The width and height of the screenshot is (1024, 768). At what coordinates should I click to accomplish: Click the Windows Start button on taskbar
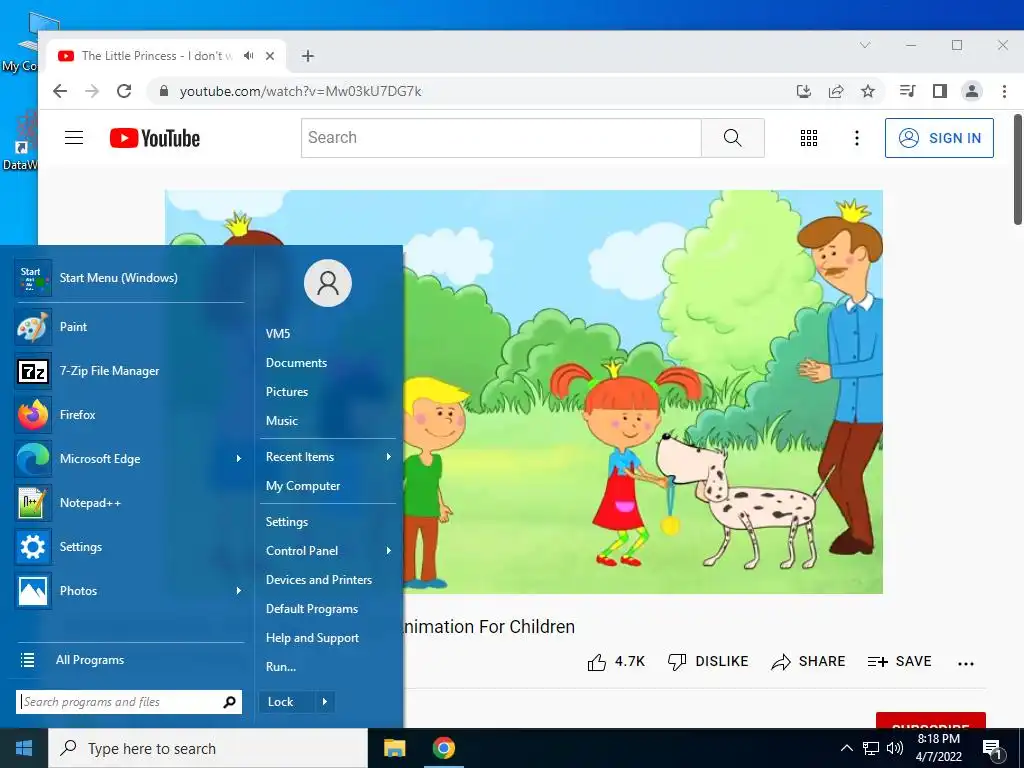pos(24,748)
